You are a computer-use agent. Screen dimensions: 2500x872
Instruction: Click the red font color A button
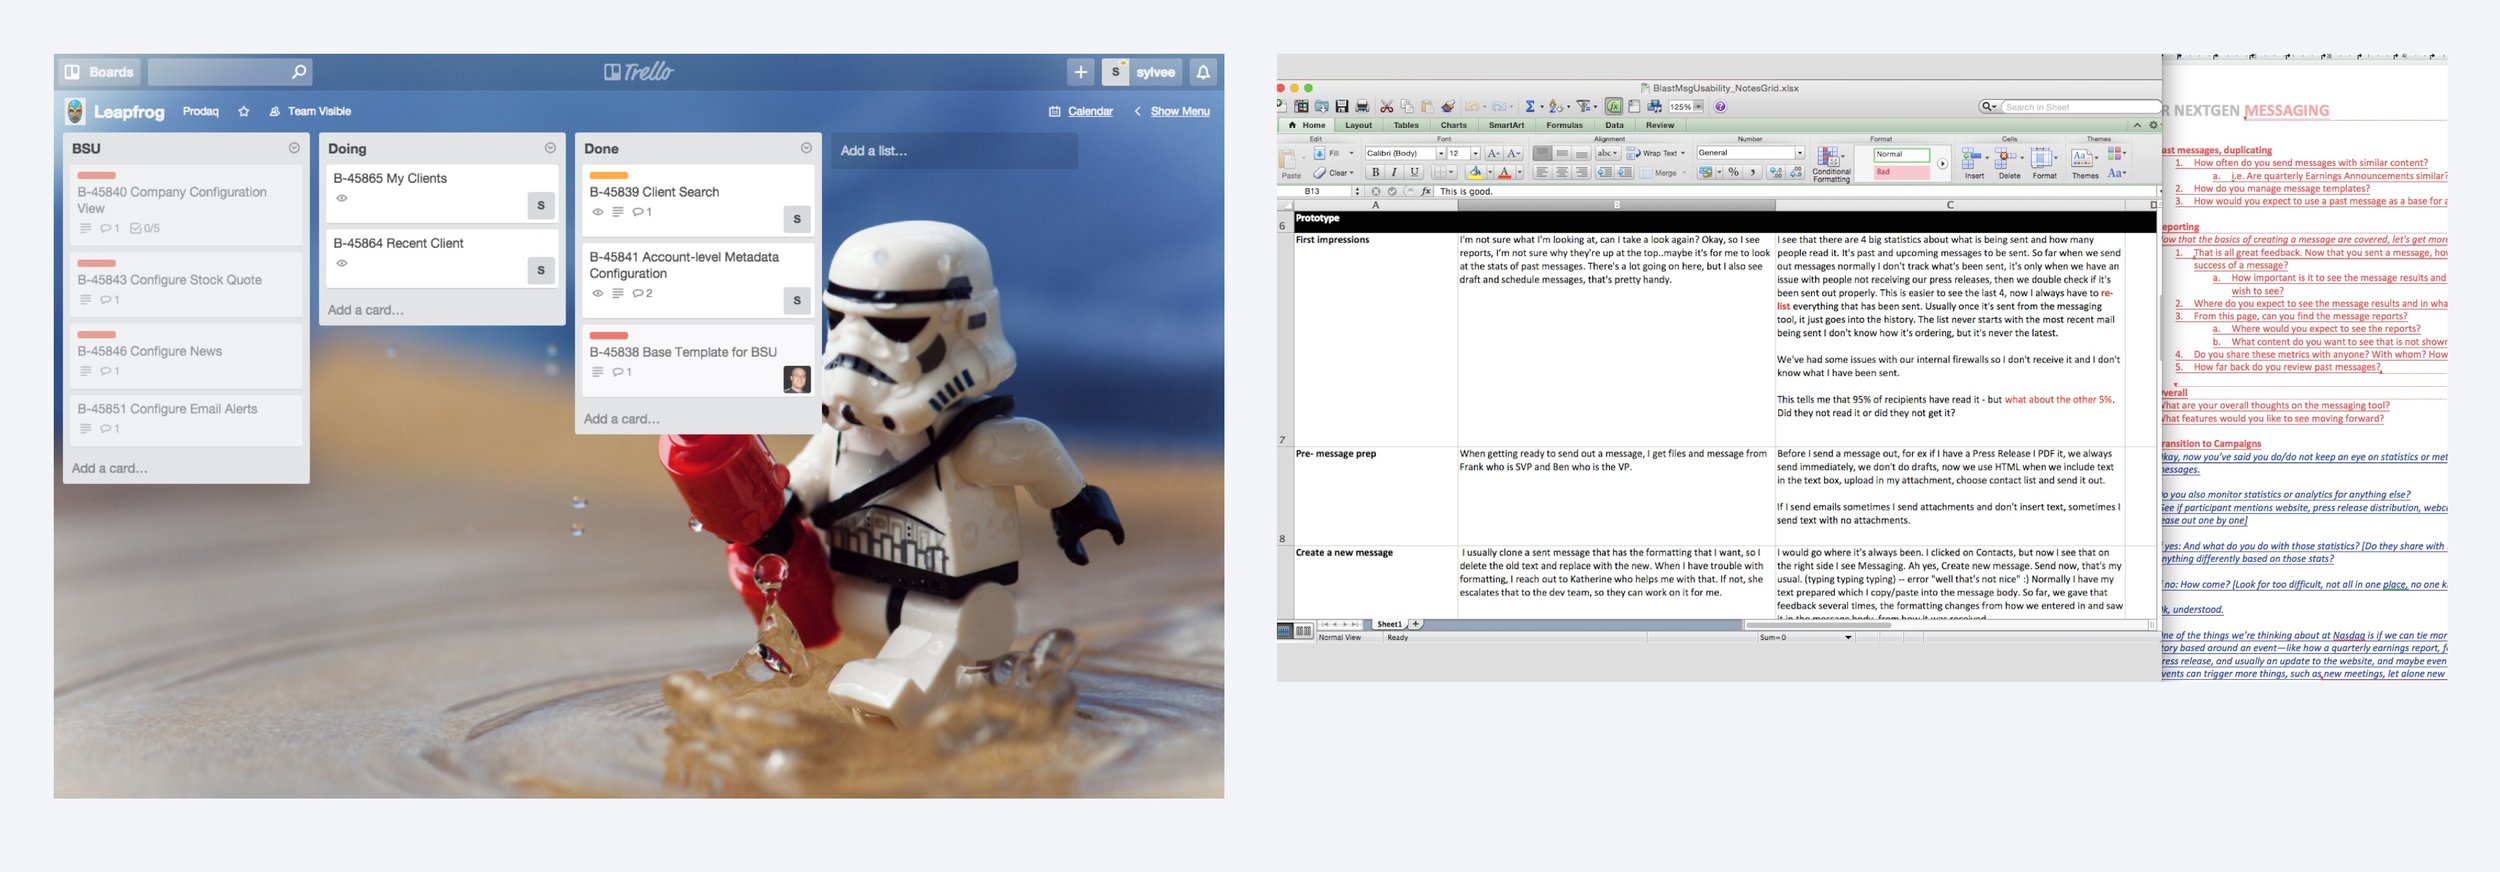[x=1504, y=172]
